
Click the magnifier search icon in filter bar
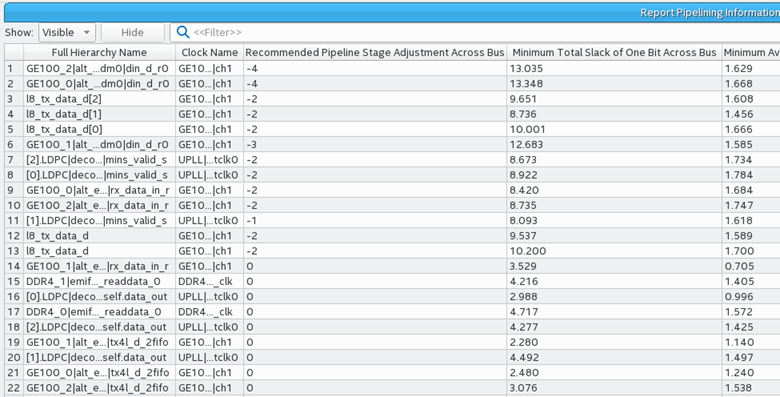[183, 32]
